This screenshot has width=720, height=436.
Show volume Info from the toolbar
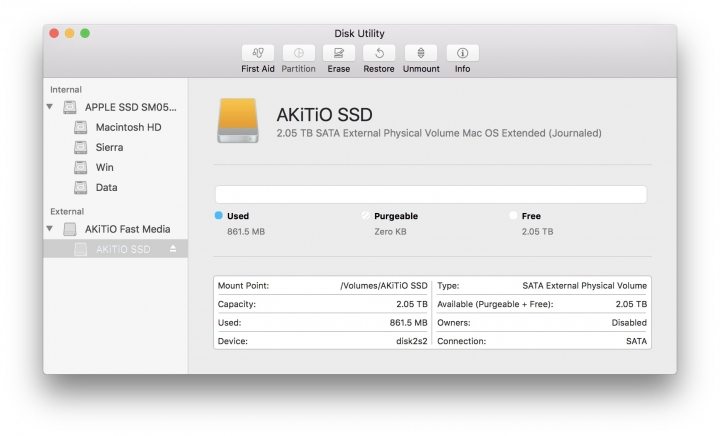tap(462, 53)
